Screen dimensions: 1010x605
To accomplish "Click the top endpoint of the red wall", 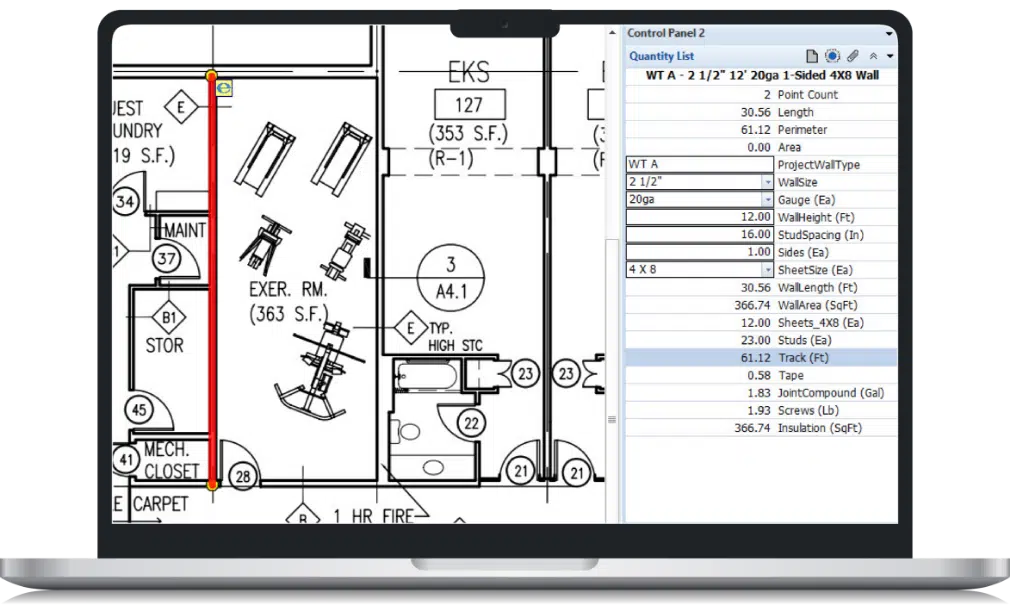I will [x=211, y=75].
